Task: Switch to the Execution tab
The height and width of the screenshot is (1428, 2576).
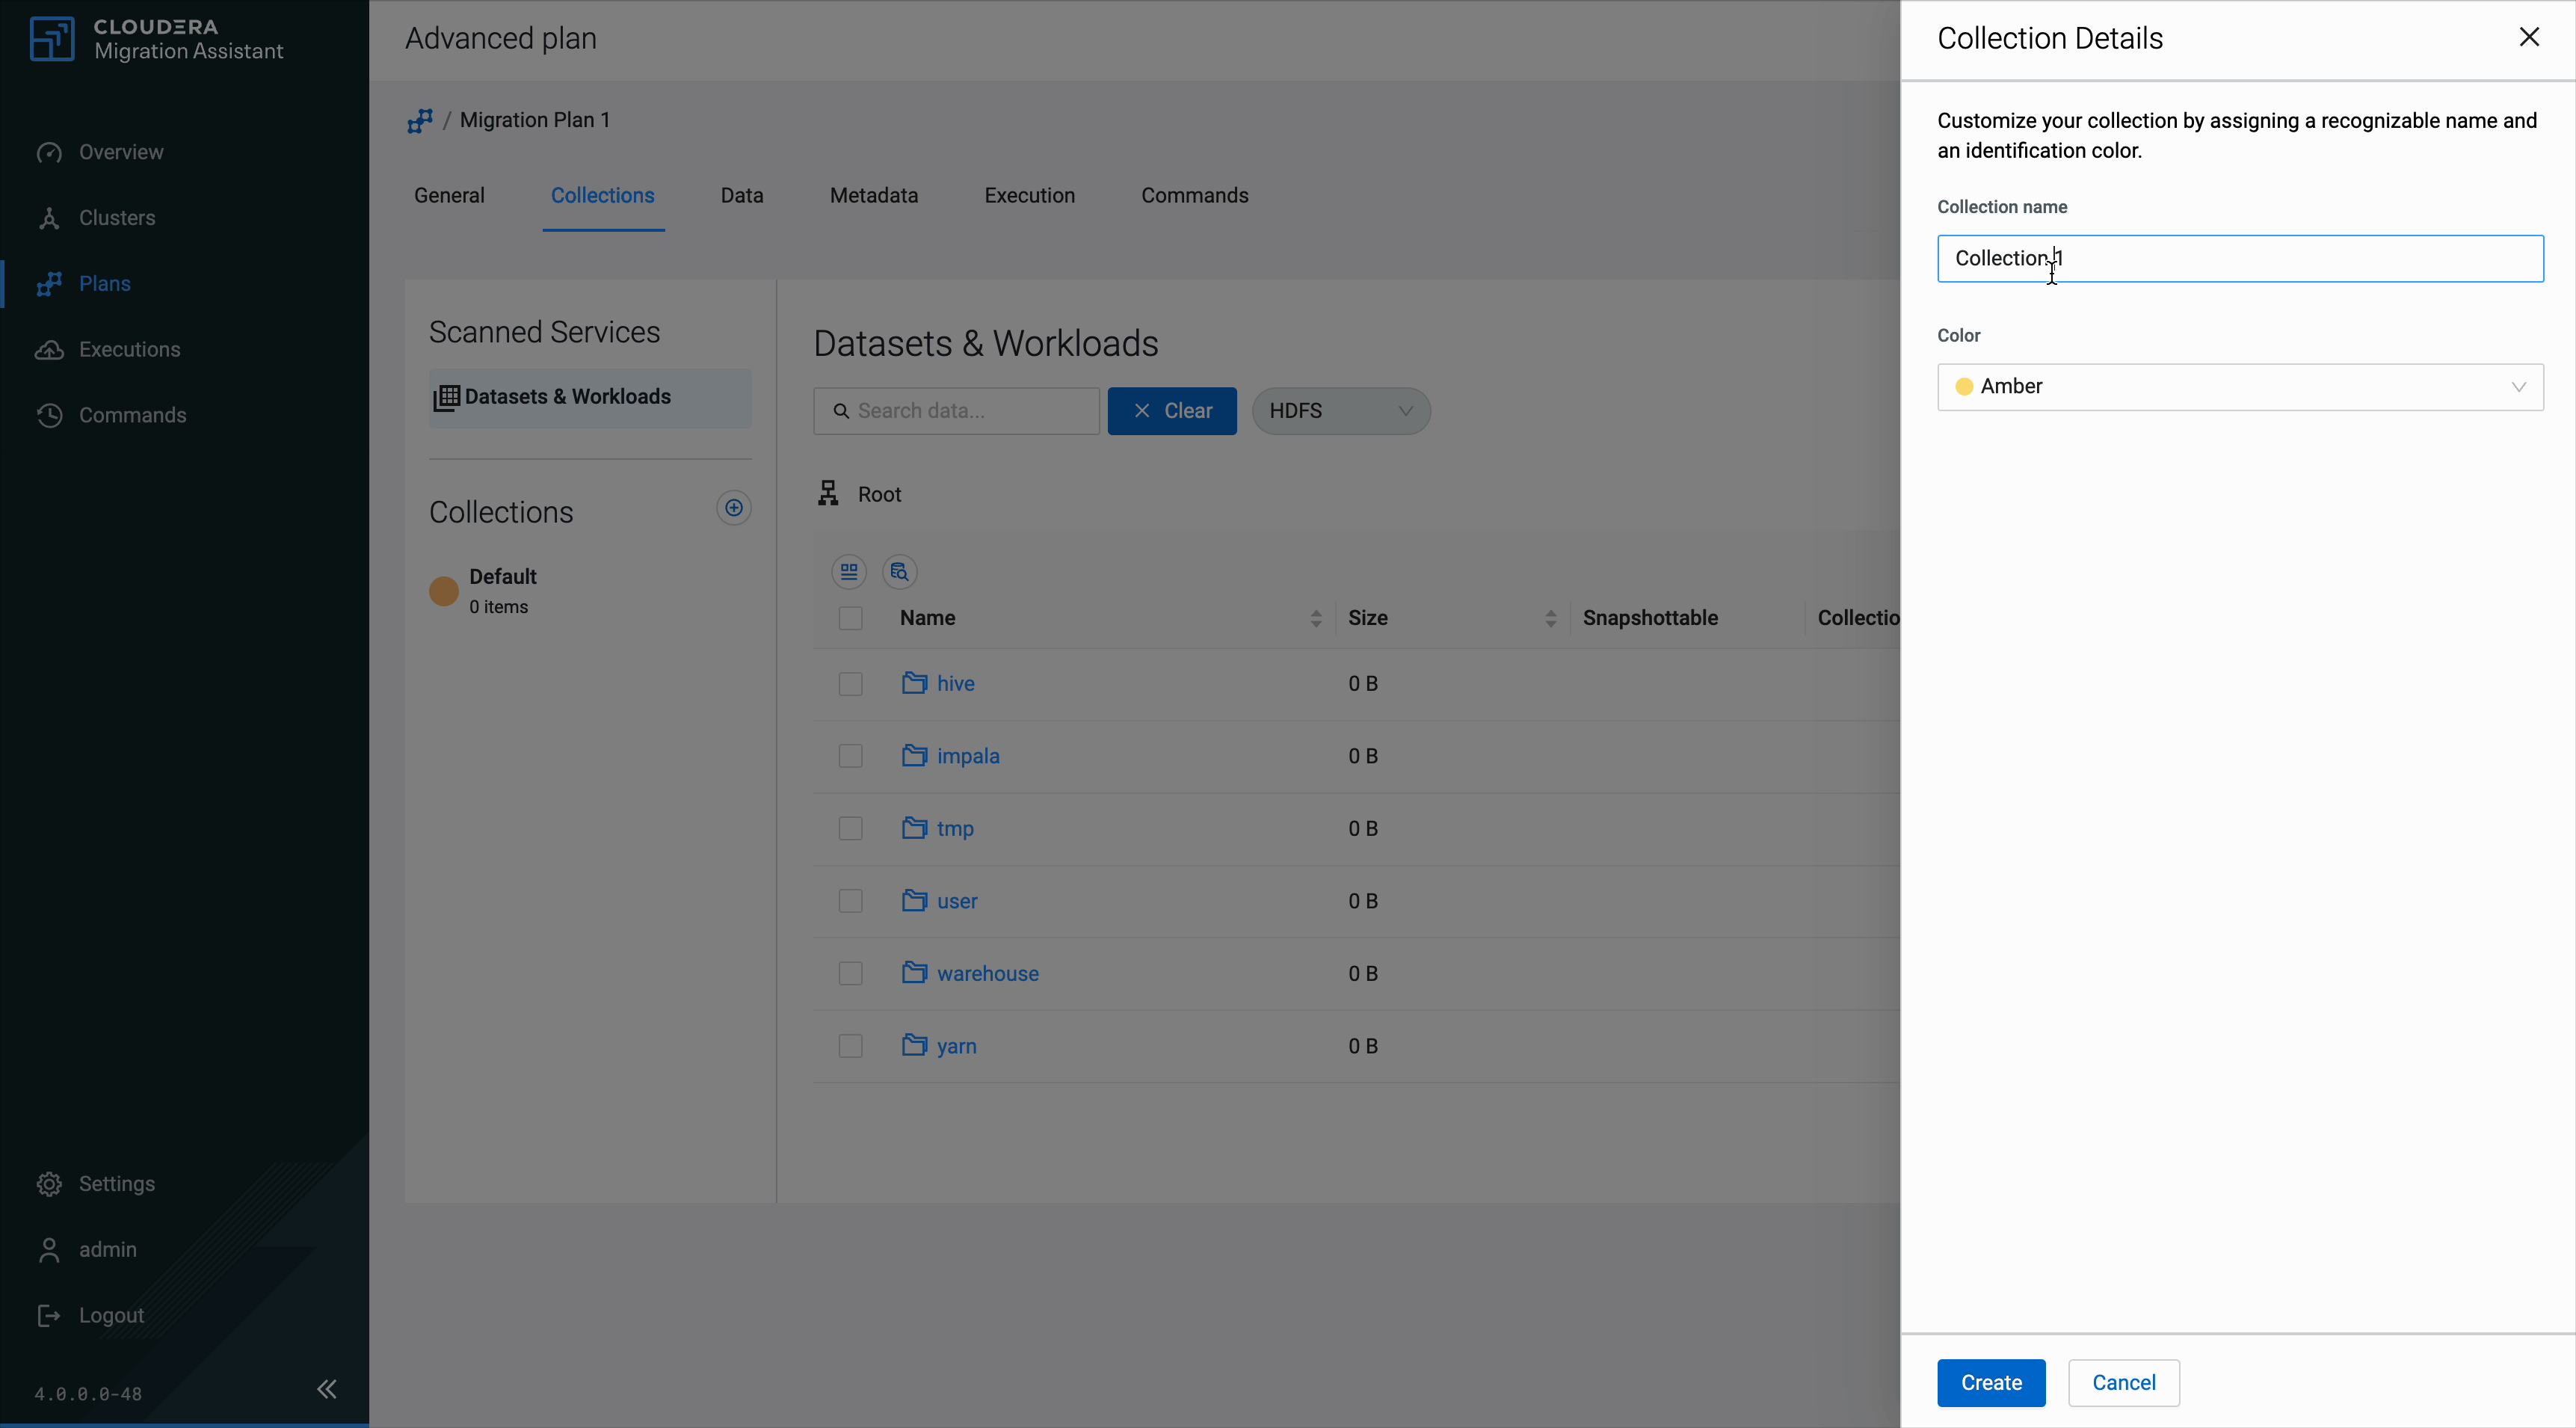Action: click(x=1030, y=196)
